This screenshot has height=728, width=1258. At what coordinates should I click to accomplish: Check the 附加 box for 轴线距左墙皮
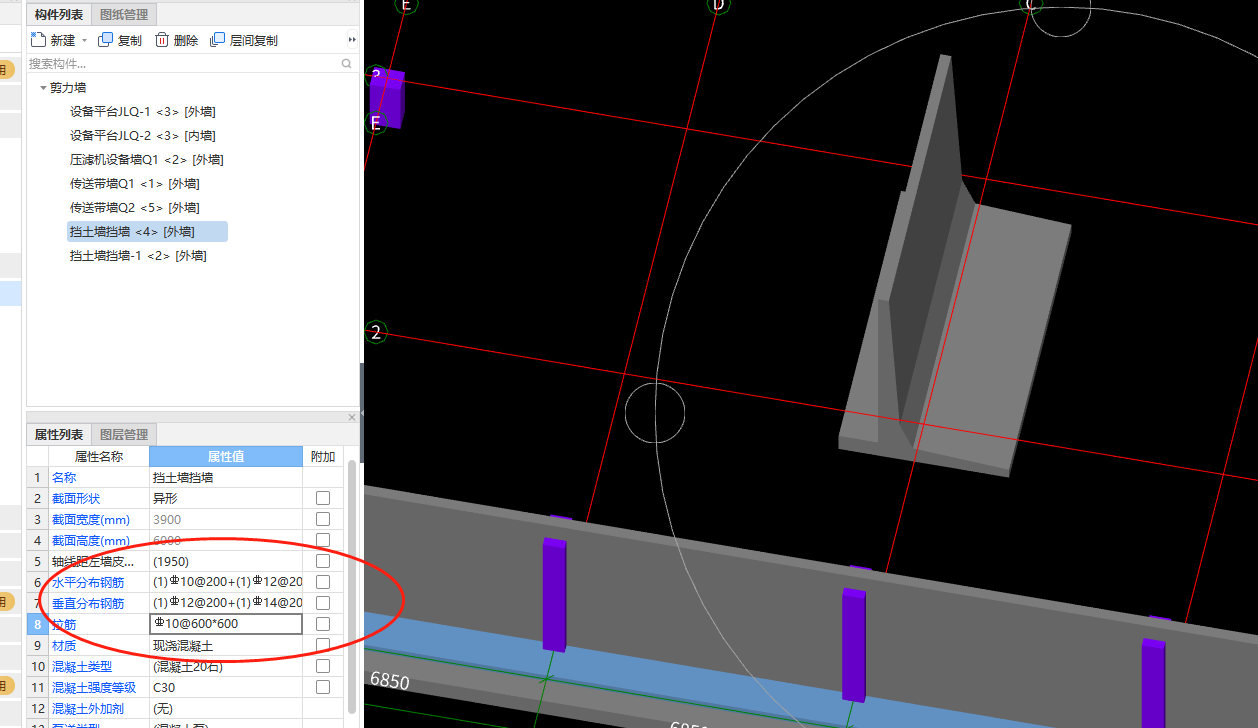click(323, 561)
